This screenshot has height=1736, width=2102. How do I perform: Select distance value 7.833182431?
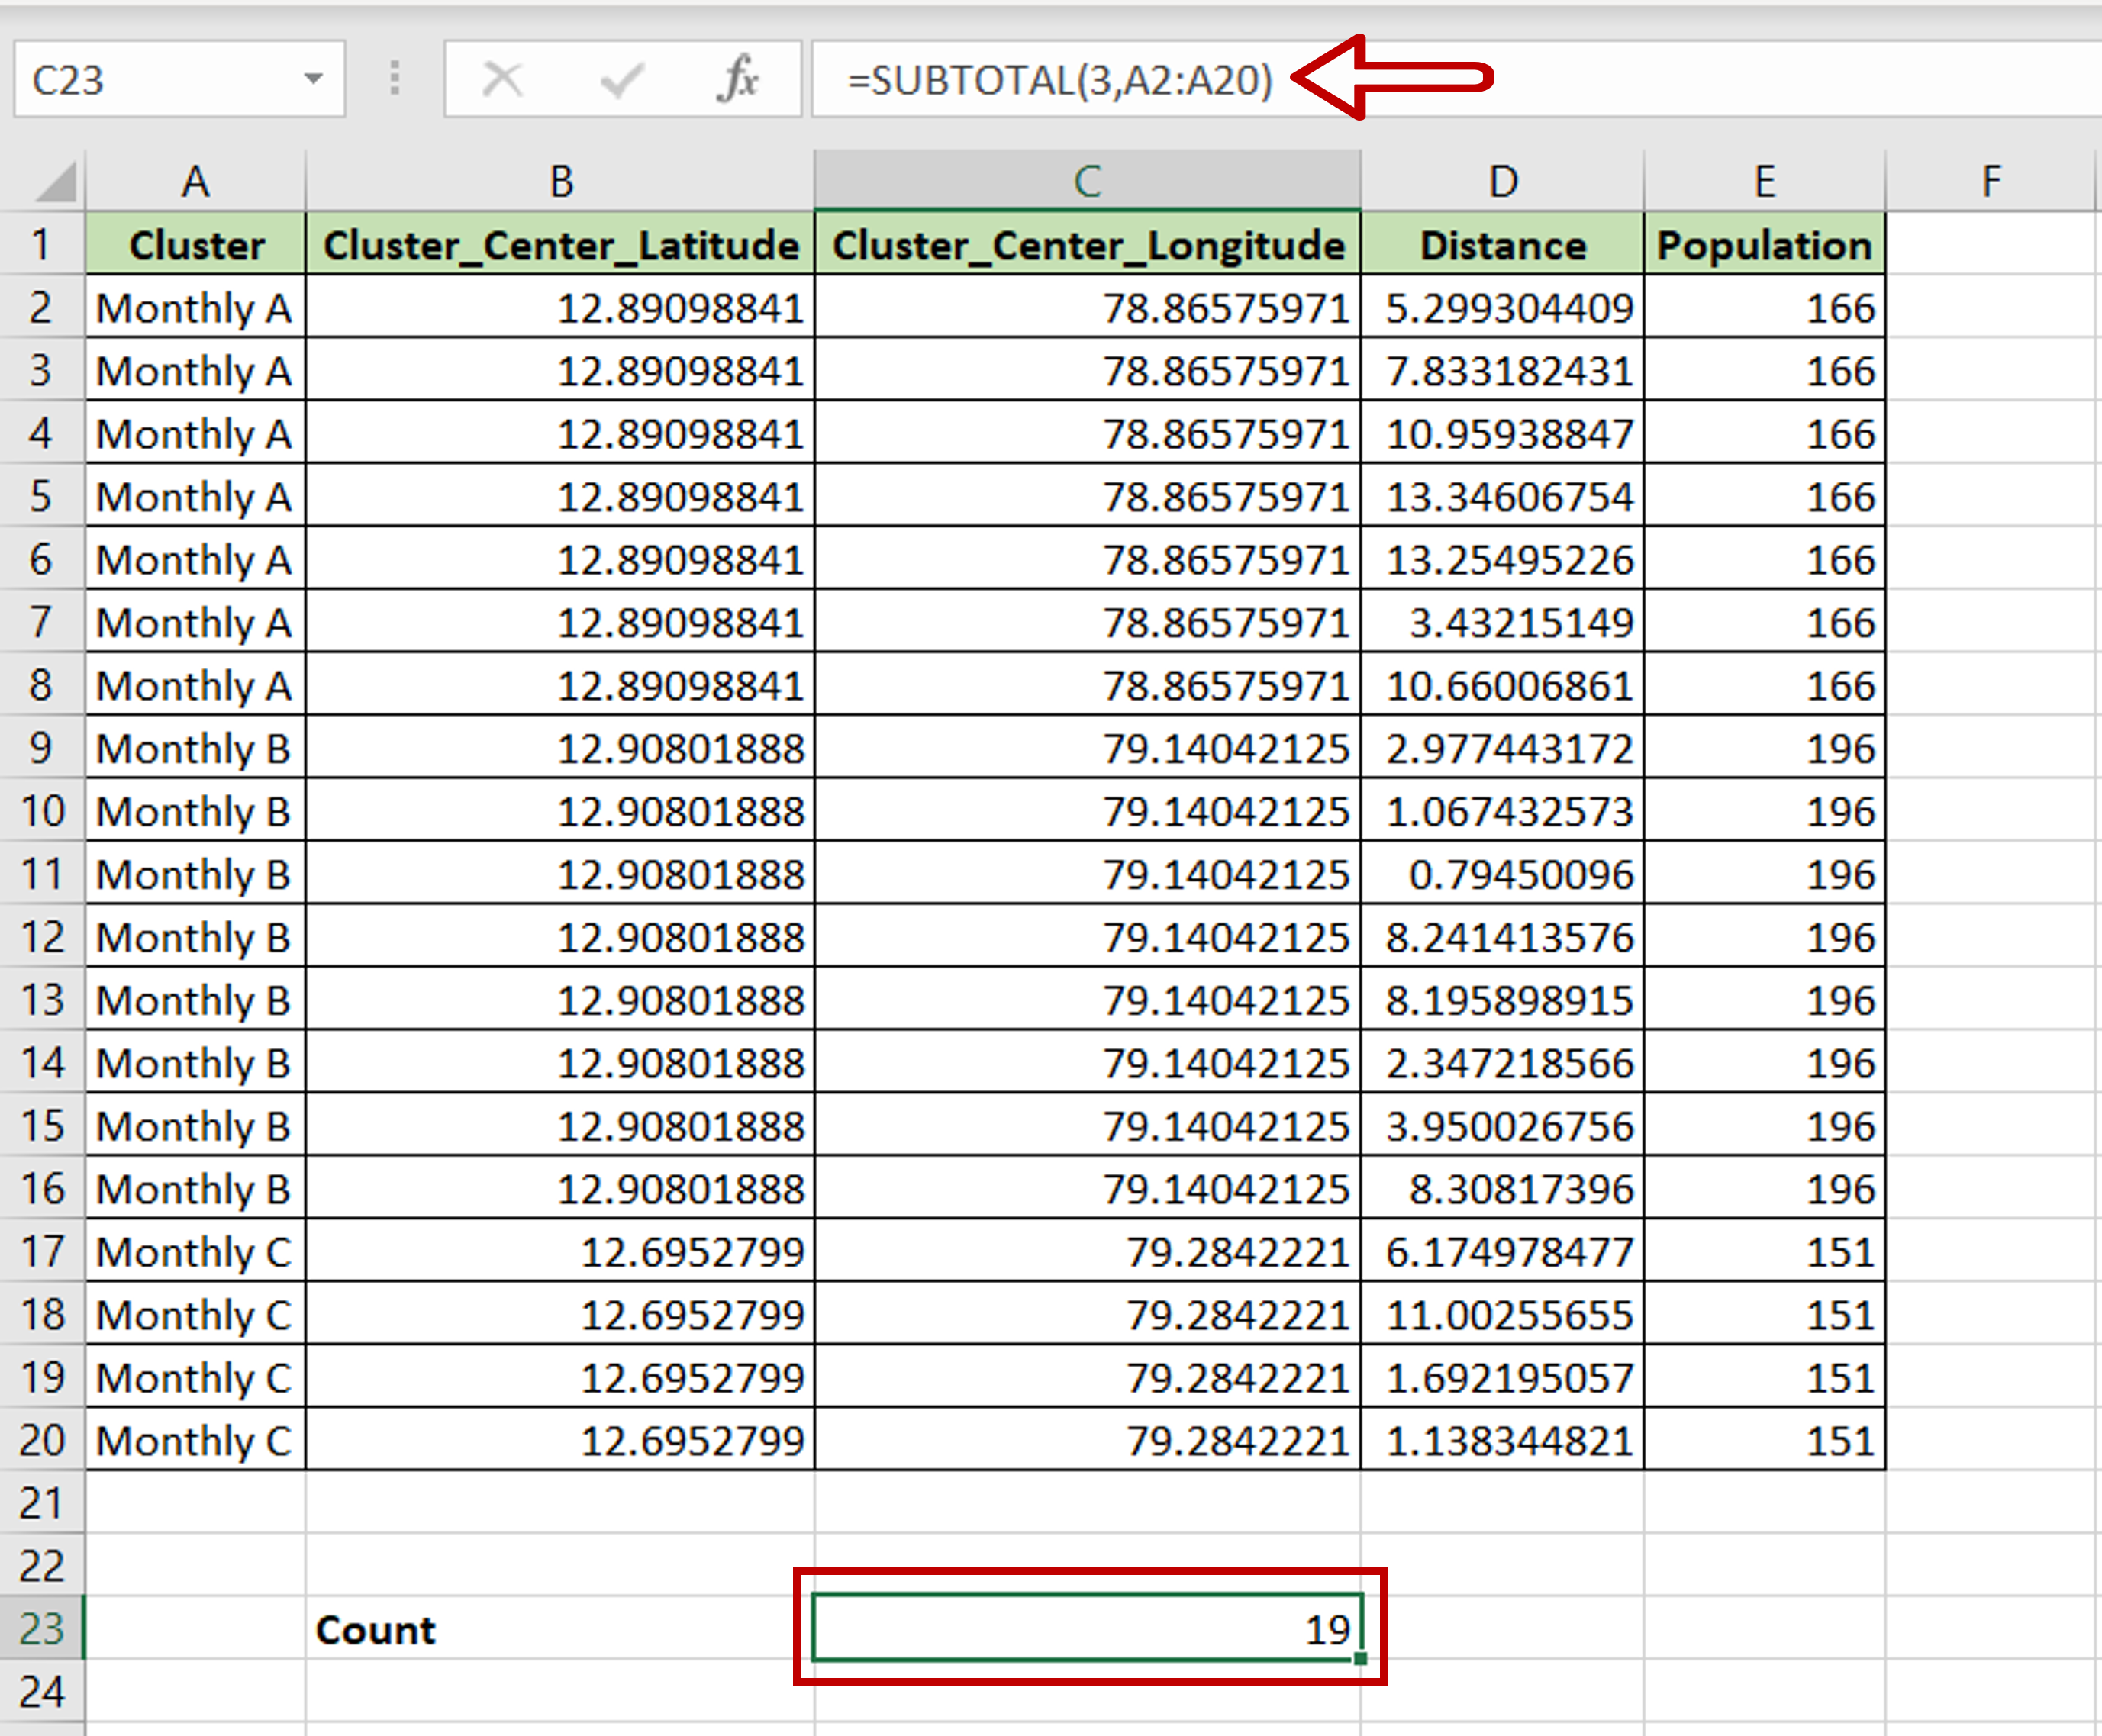tap(1502, 370)
